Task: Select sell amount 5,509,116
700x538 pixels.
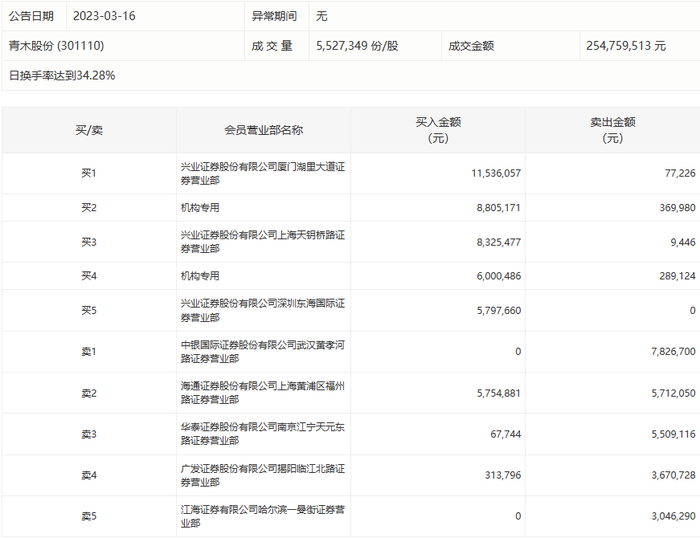Action: coord(673,434)
